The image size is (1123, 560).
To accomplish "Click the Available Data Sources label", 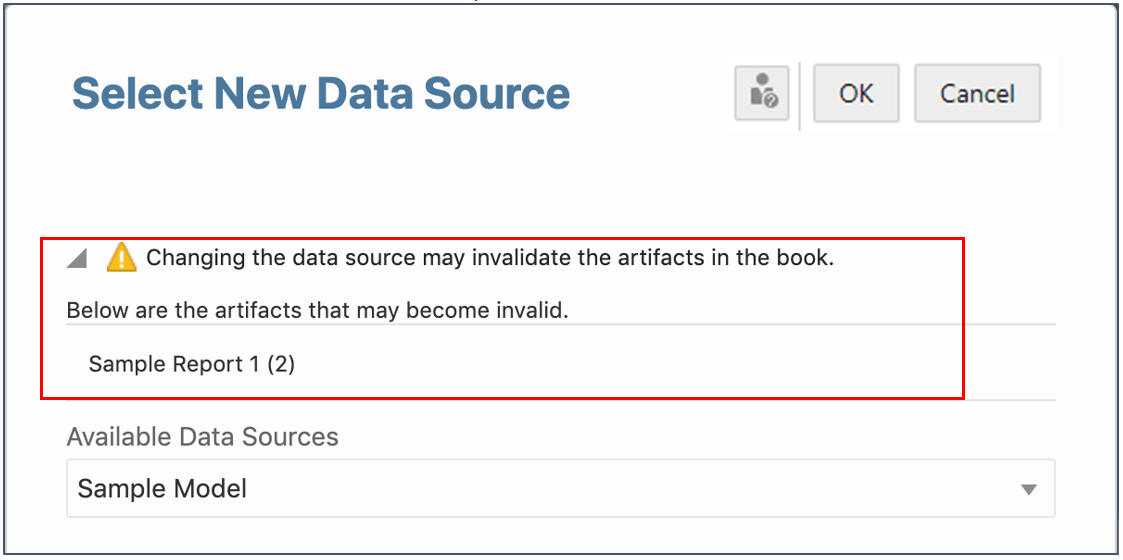I will 202,437.
